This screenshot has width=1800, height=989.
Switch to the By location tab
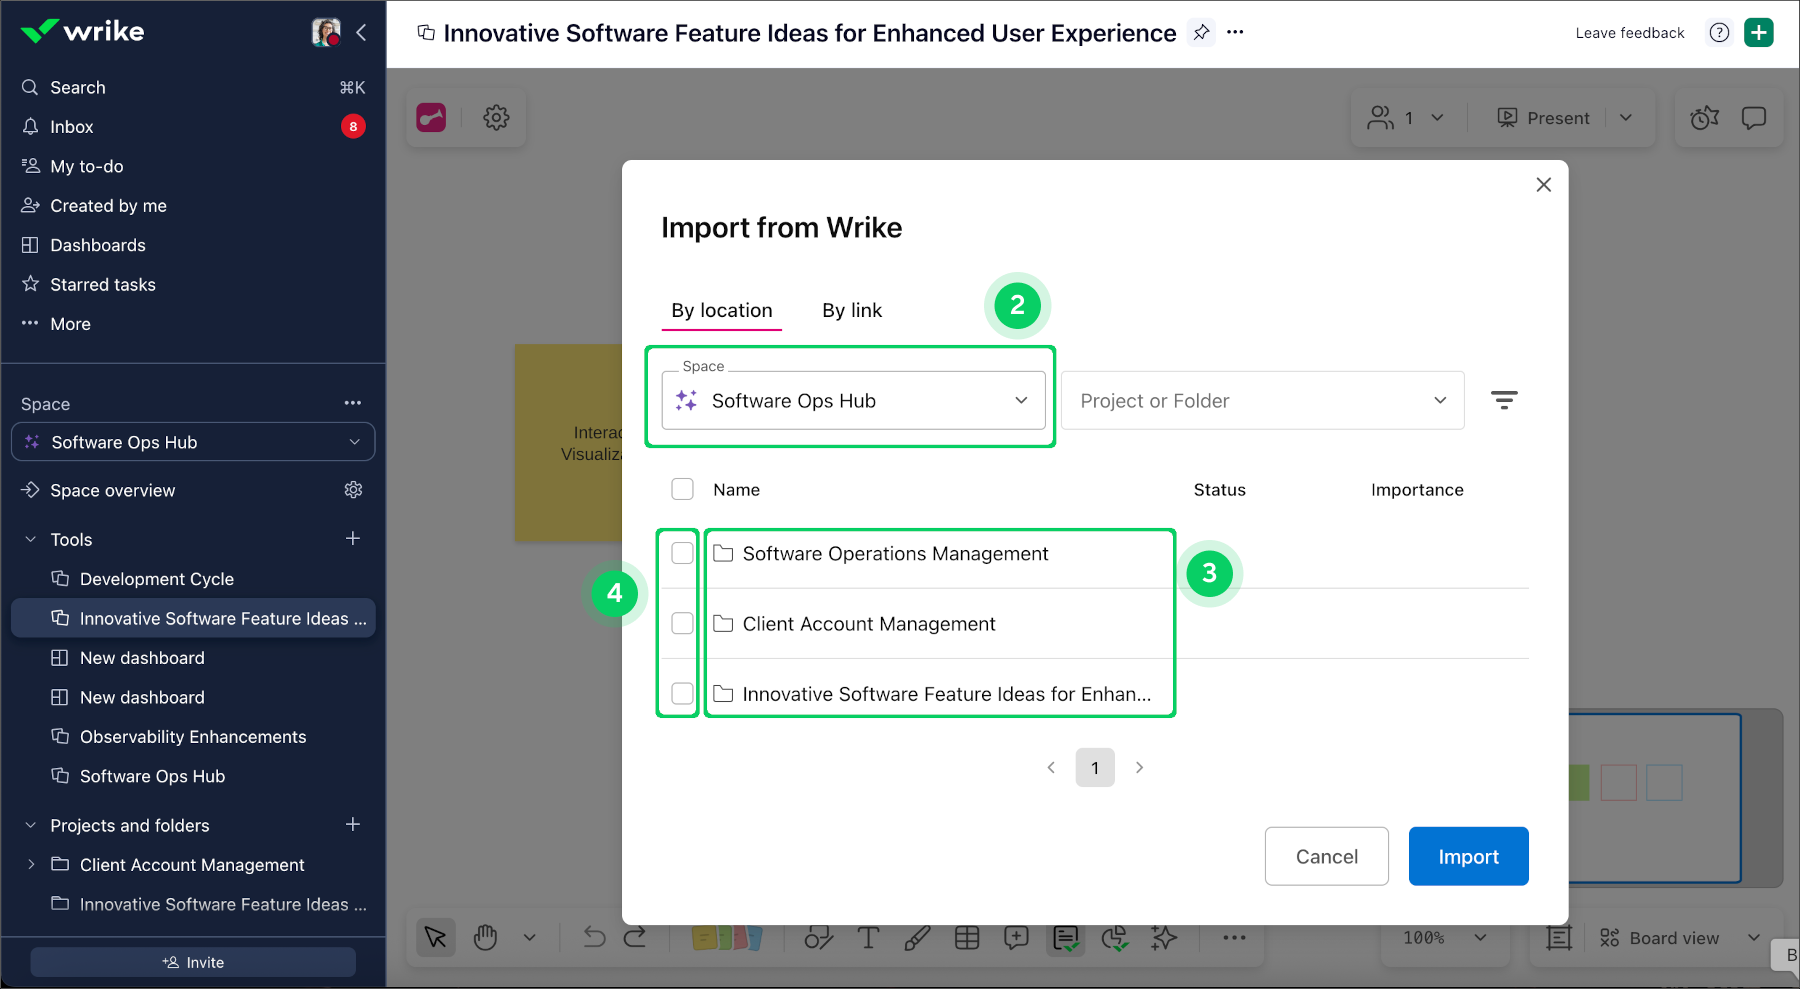pos(722,310)
